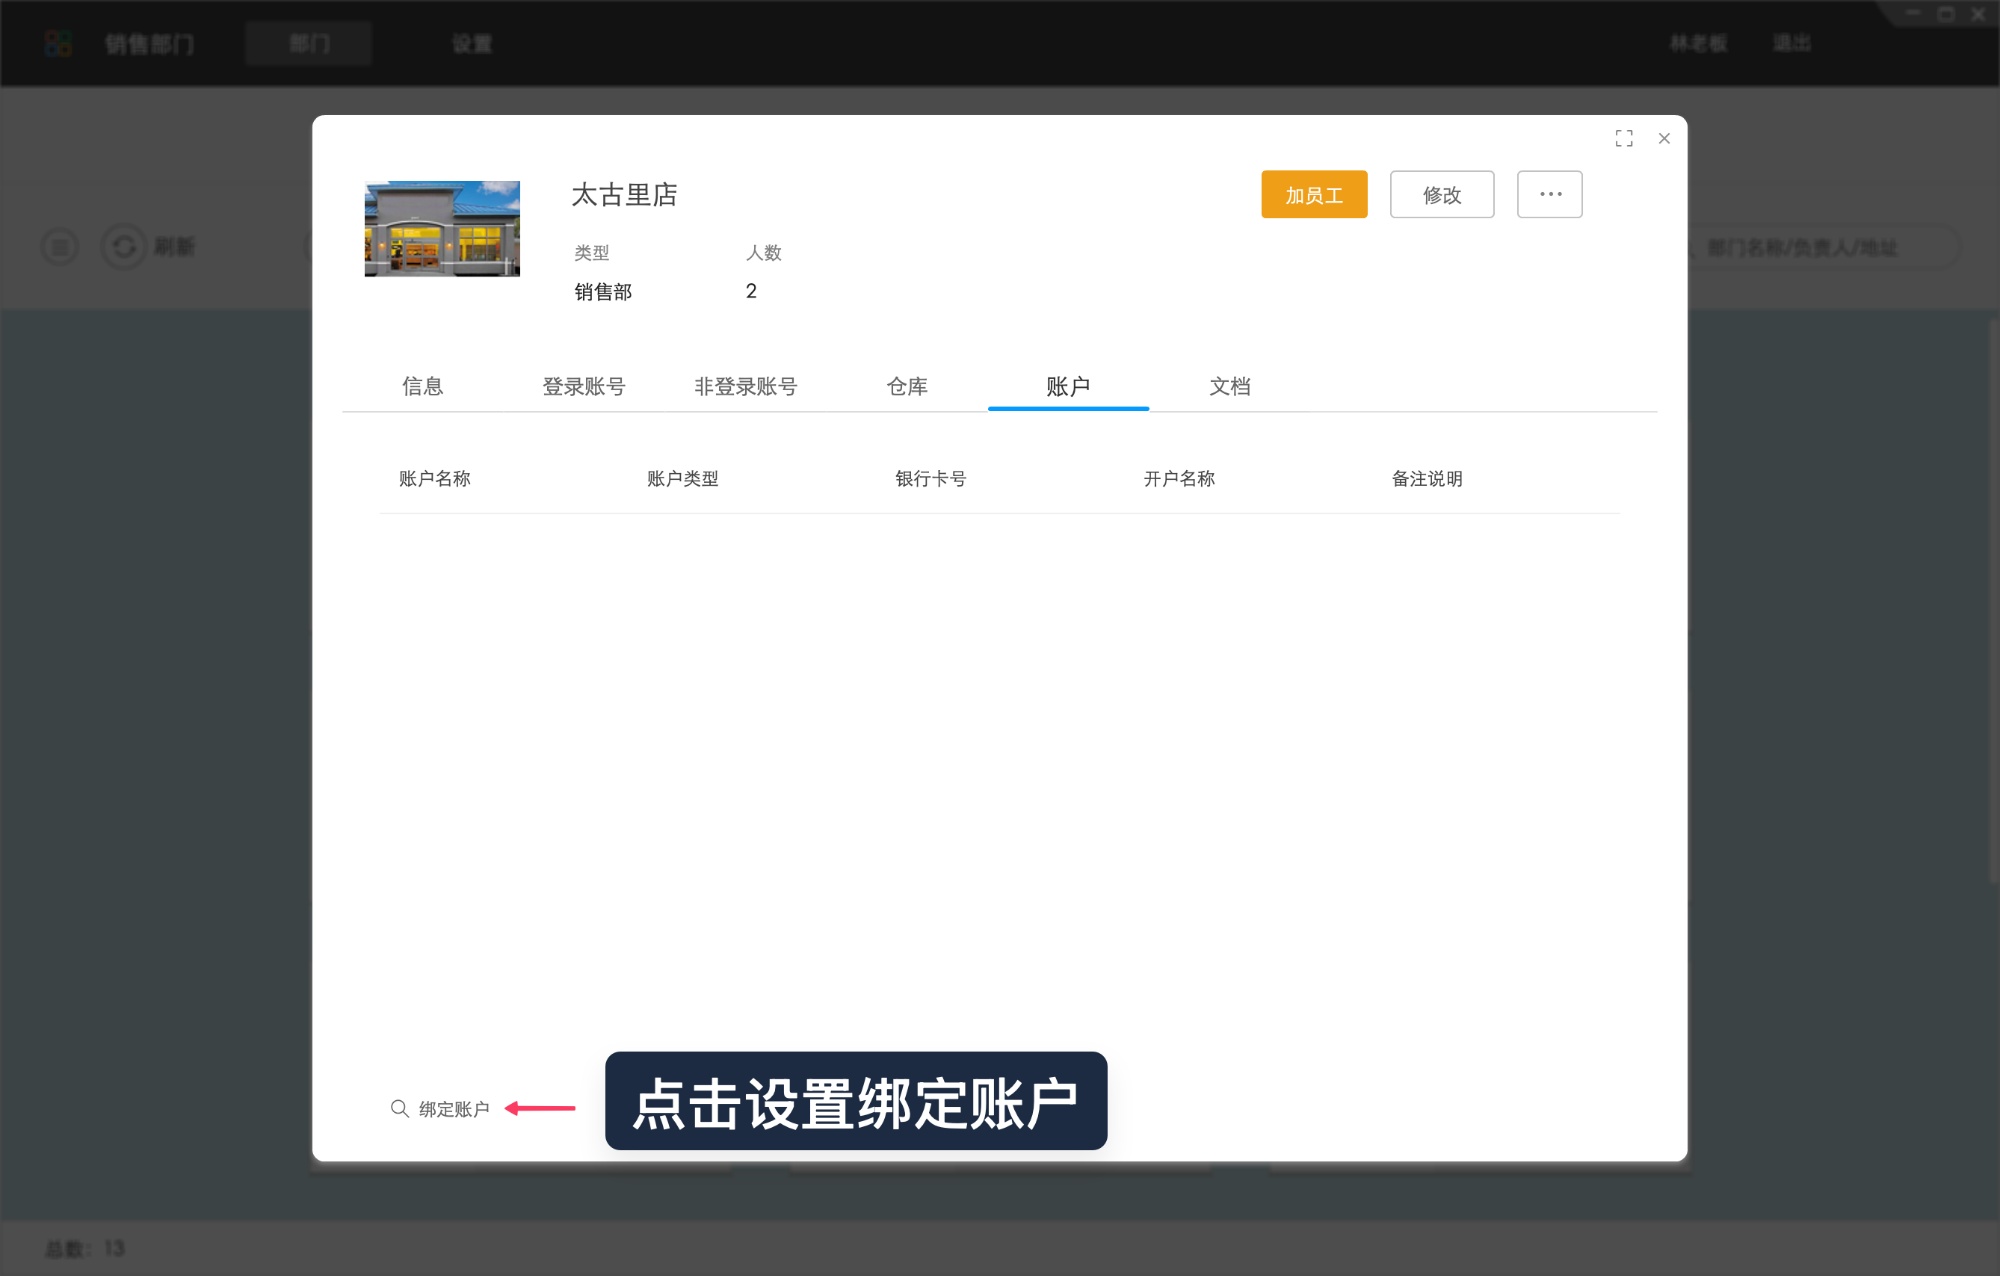The width and height of the screenshot is (2000, 1276).
Task: Click the store photo thumbnail
Action: [441, 228]
